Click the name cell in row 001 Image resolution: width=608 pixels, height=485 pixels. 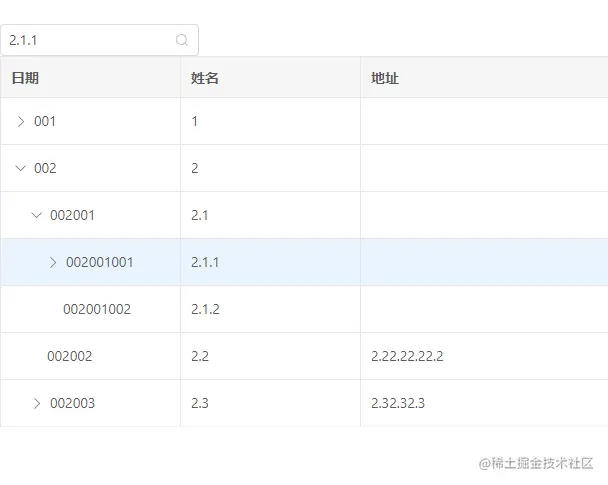tap(270, 121)
